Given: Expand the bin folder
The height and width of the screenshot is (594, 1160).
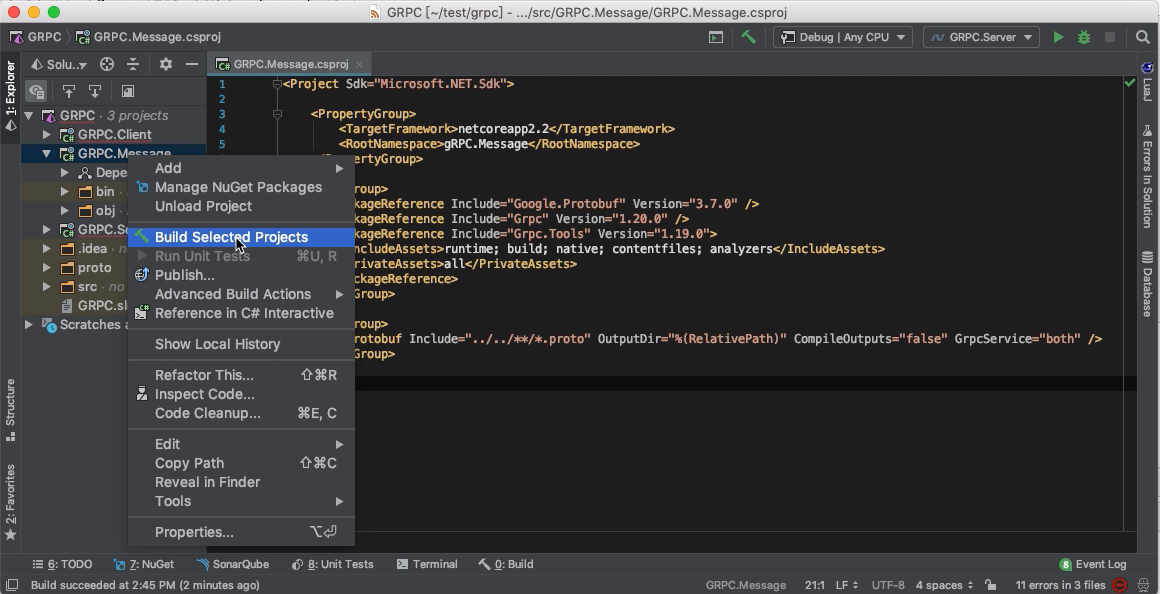Looking at the screenshot, I should click(65, 192).
